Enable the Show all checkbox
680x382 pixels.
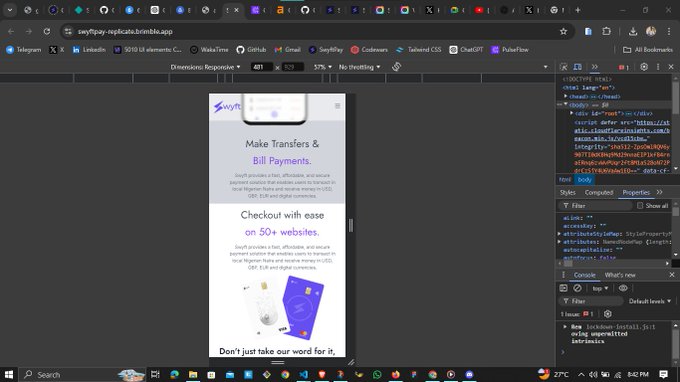pyautogui.click(x=640, y=206)
